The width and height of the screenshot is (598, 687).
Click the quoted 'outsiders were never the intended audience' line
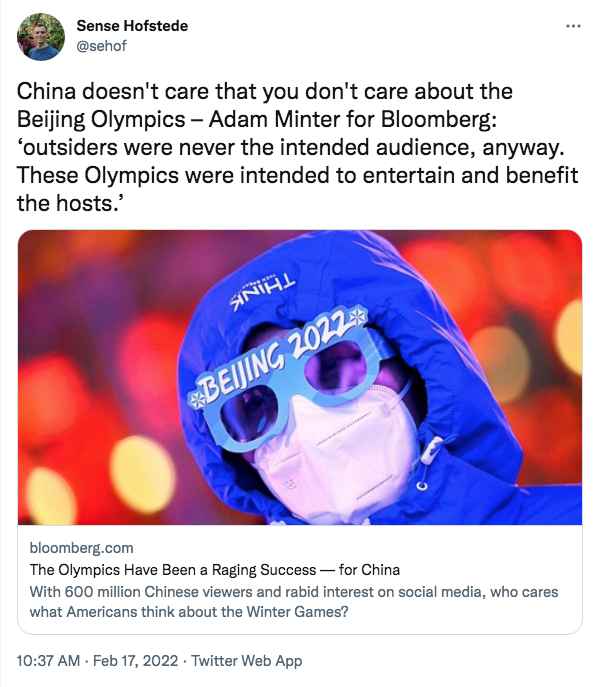291,148
